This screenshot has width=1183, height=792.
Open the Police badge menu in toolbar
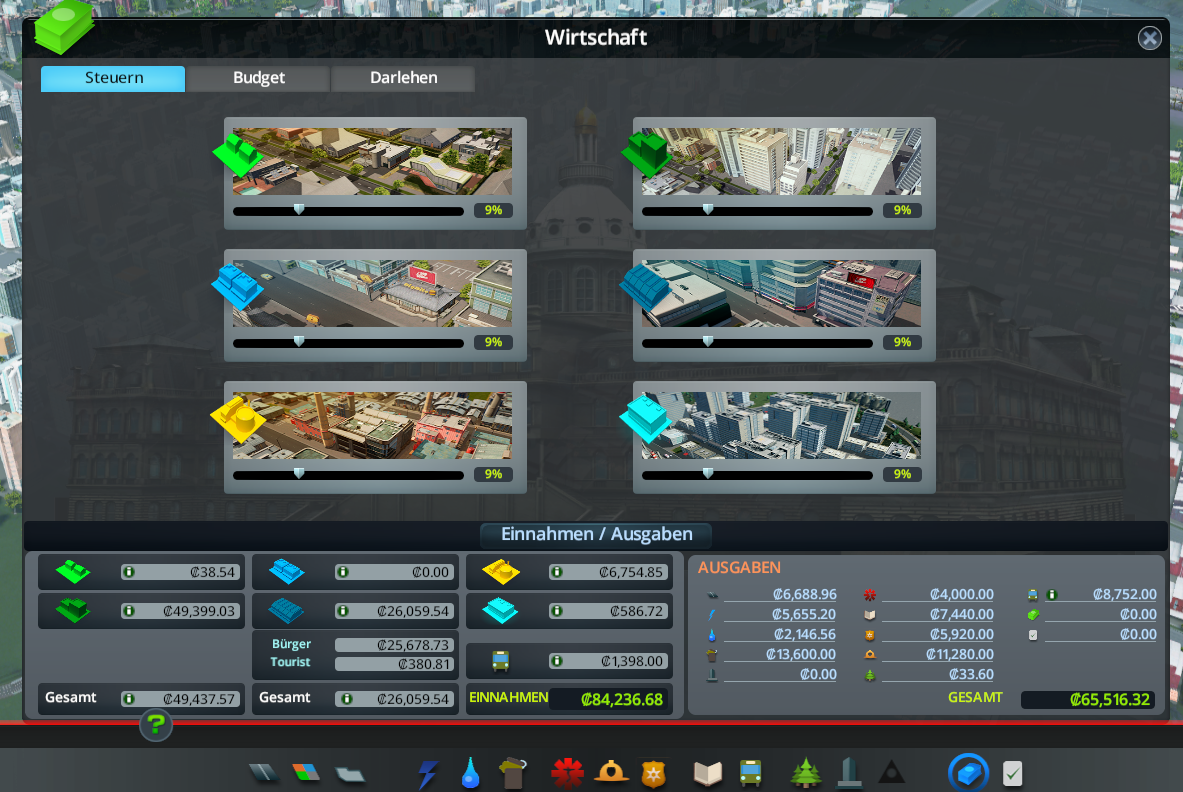pos(653,773)
